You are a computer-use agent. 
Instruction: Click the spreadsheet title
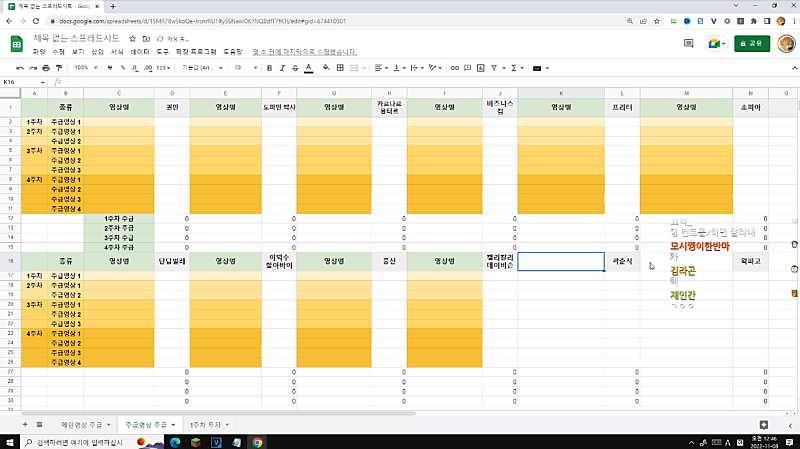pyautogui.click(x=77, y=38)
